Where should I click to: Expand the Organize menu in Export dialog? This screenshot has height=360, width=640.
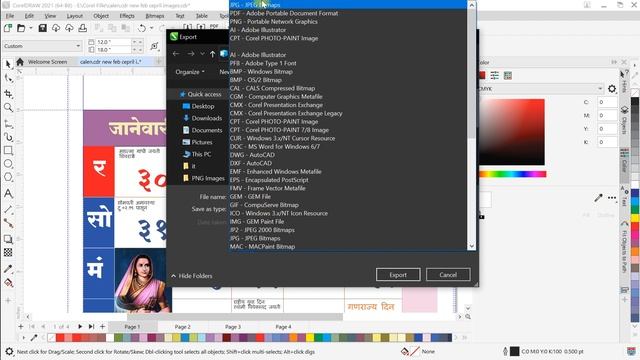[190, 72]
